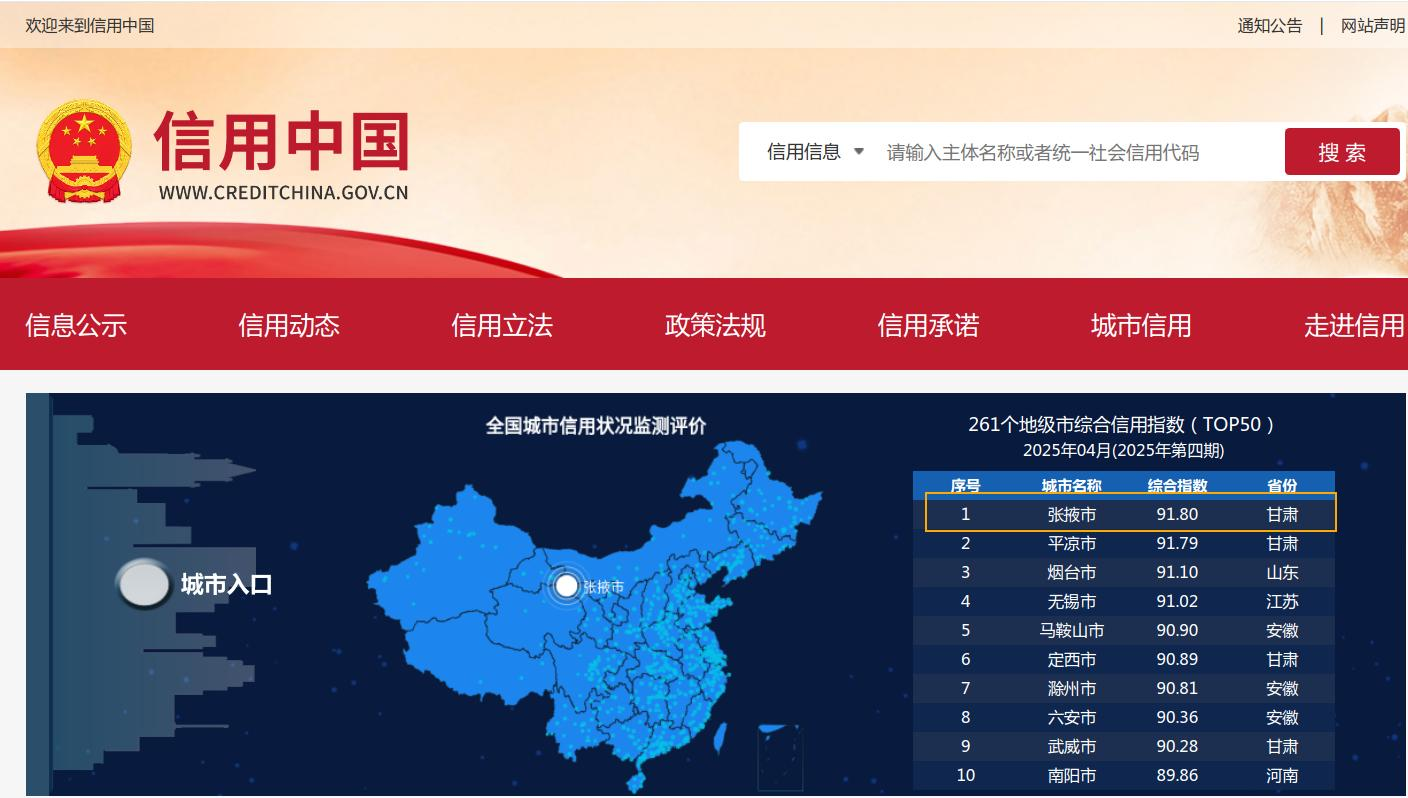Click the 城市入口 round button
The width and height of the screenshot is (1408, 798).
pos(144,585)
